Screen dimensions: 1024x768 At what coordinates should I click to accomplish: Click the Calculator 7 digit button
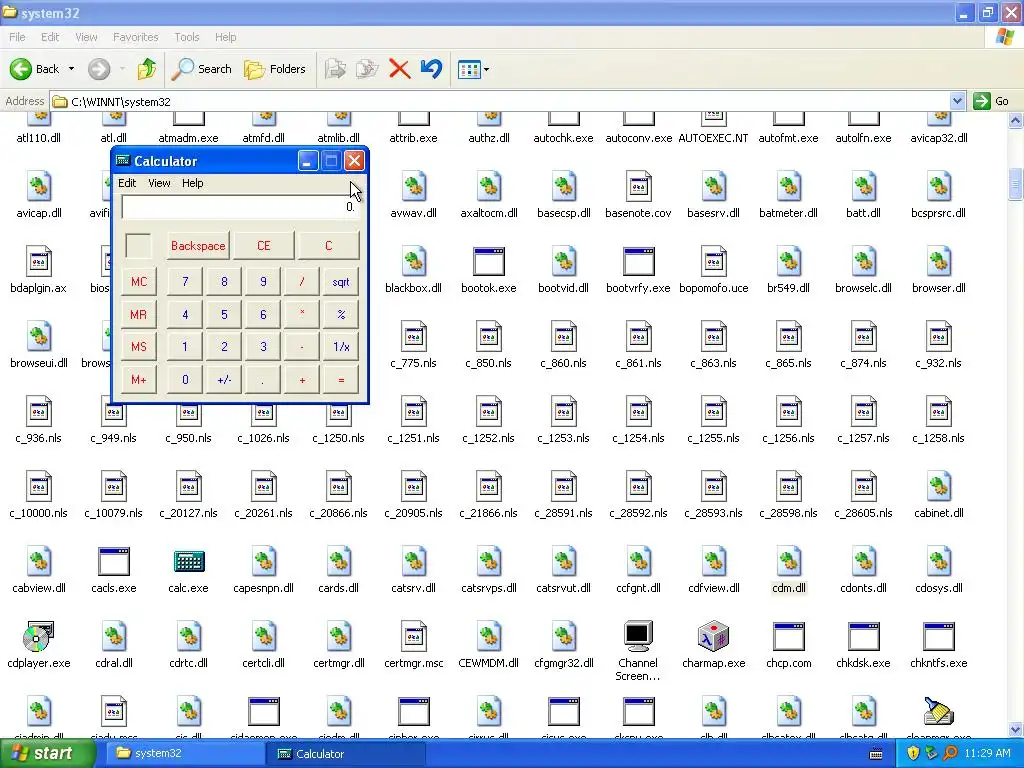tap(185, 282)
